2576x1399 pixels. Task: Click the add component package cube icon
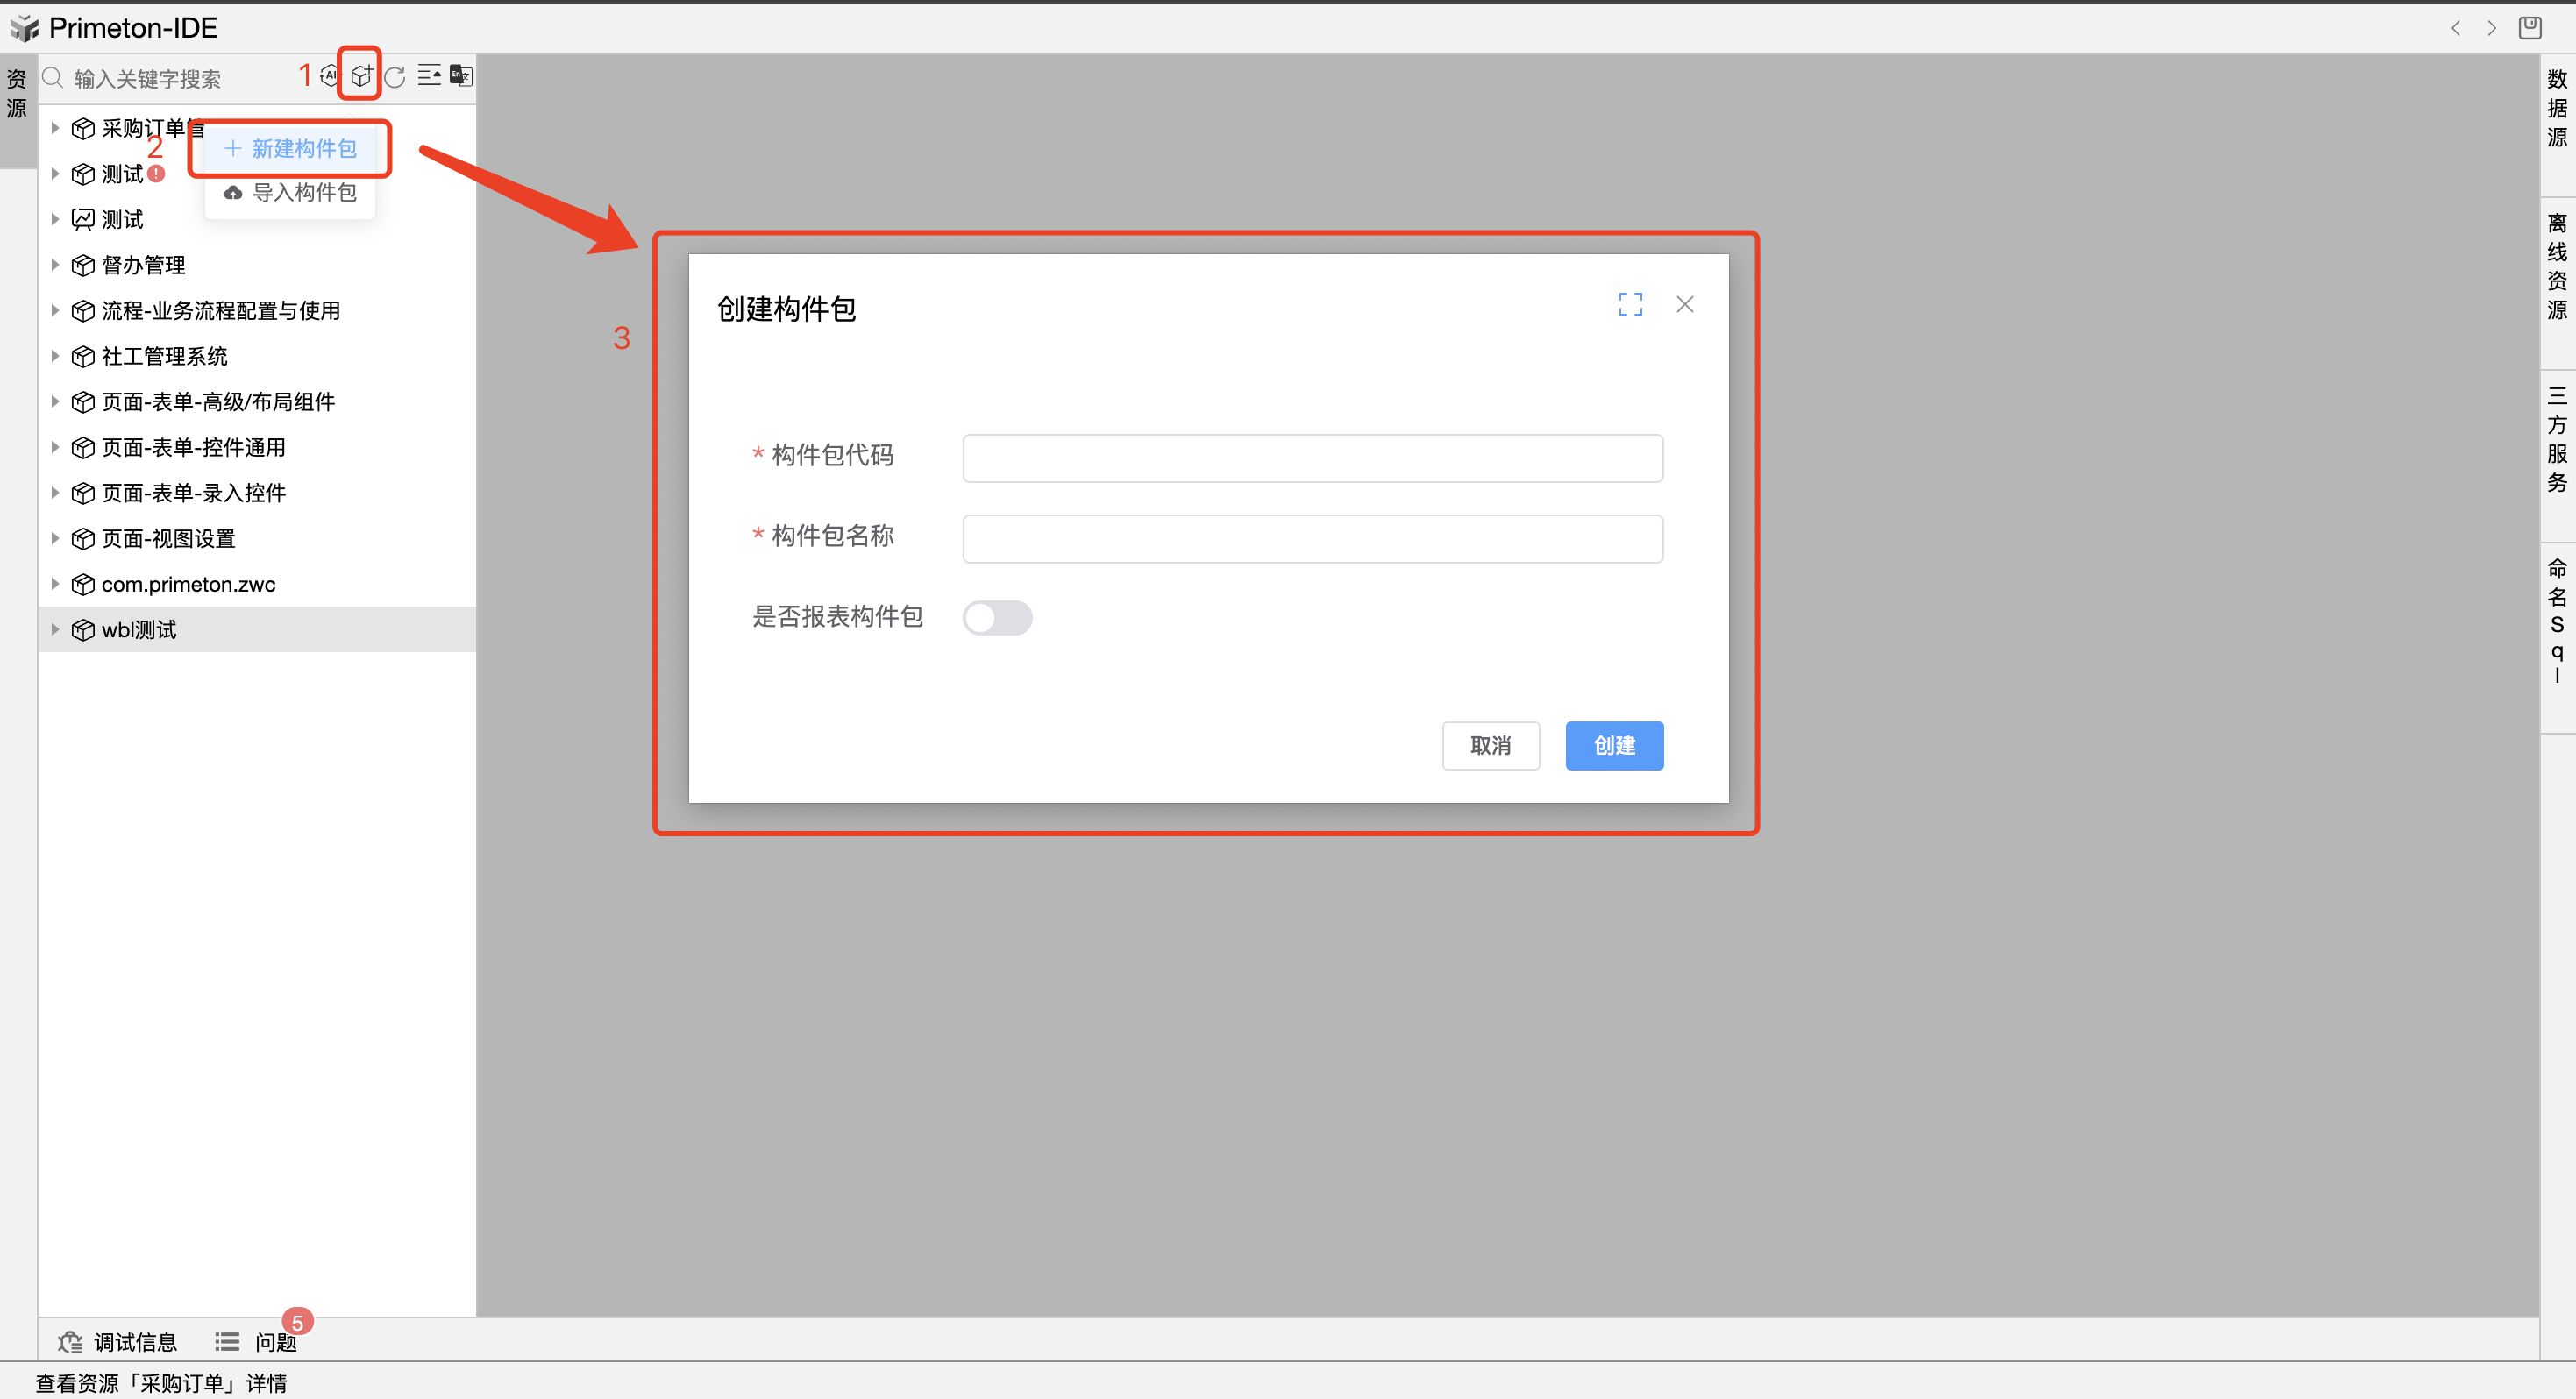click(361, 76)
